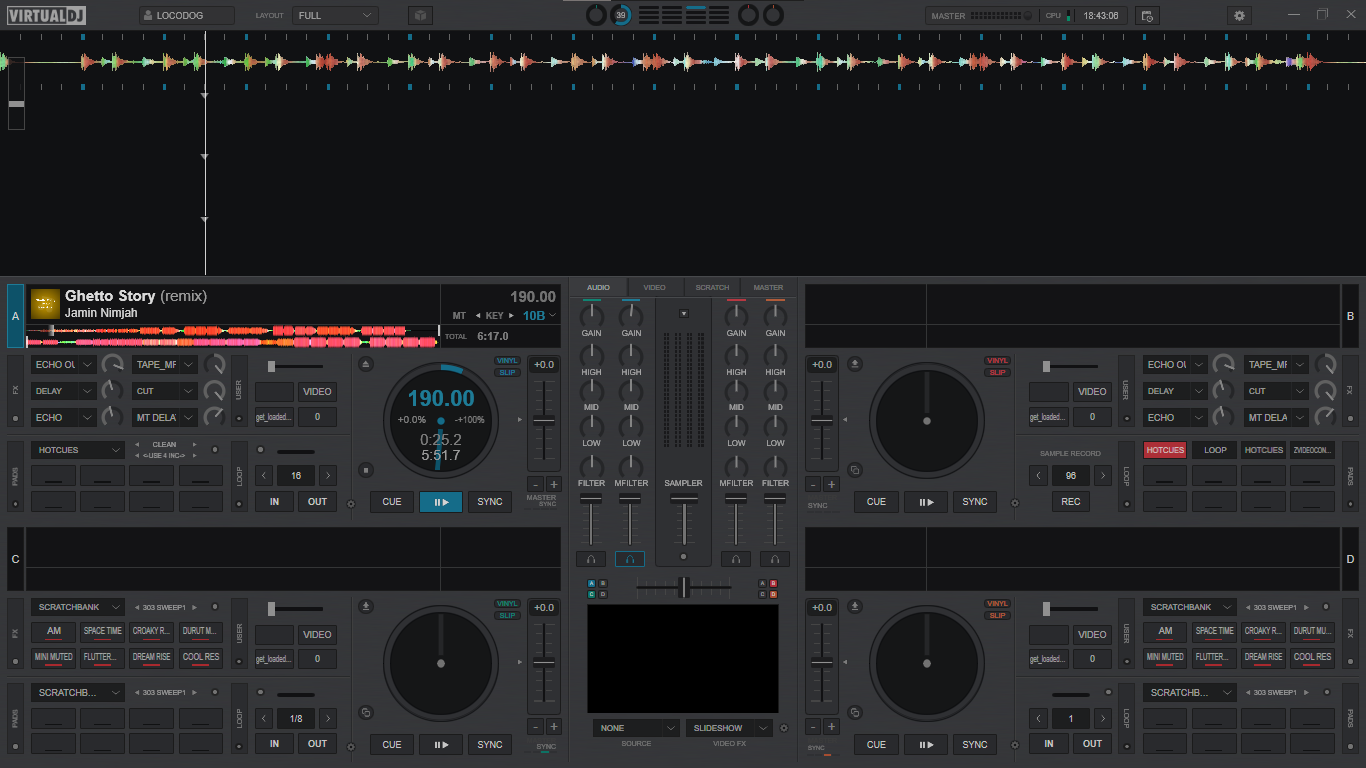Double loop length with deck A right arrow

pos(327,476)
